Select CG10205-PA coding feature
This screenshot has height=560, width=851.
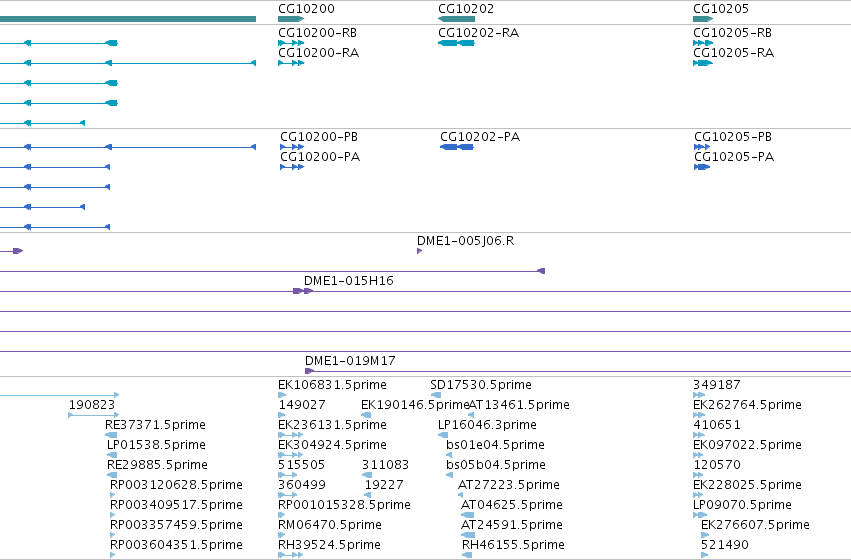coord(702,167)
